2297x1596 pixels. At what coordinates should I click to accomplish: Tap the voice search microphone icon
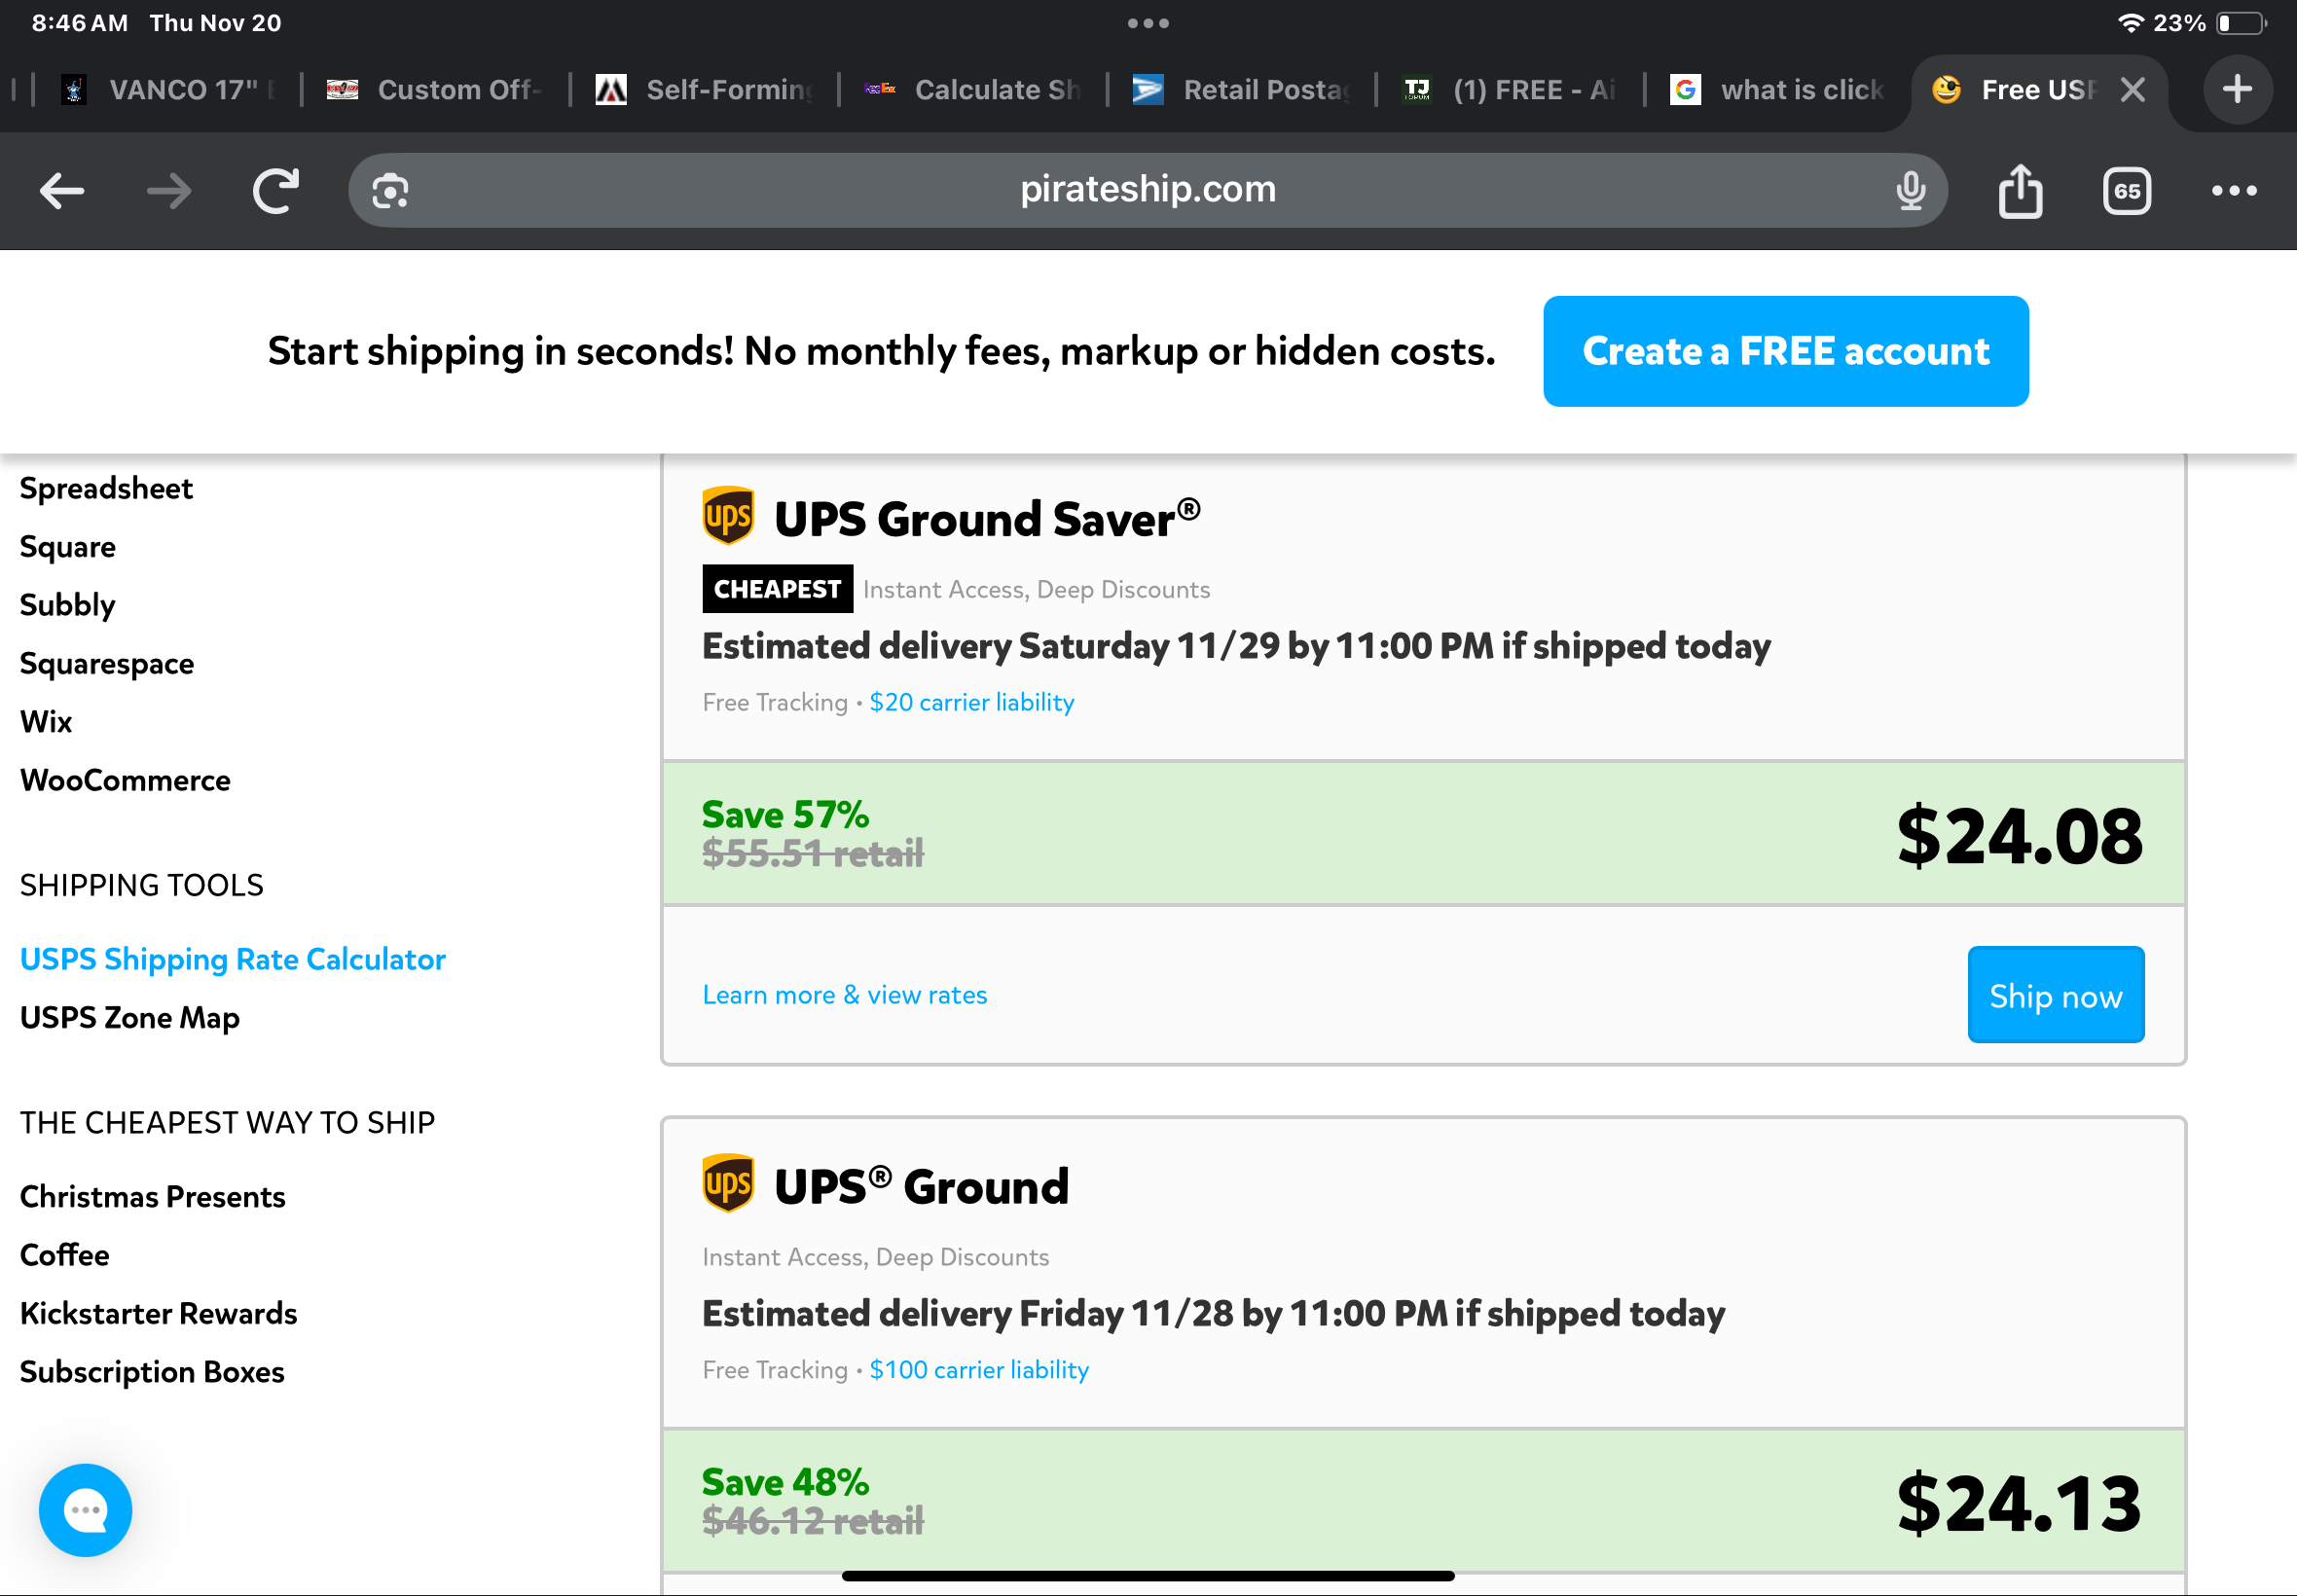coord(1910,190)
